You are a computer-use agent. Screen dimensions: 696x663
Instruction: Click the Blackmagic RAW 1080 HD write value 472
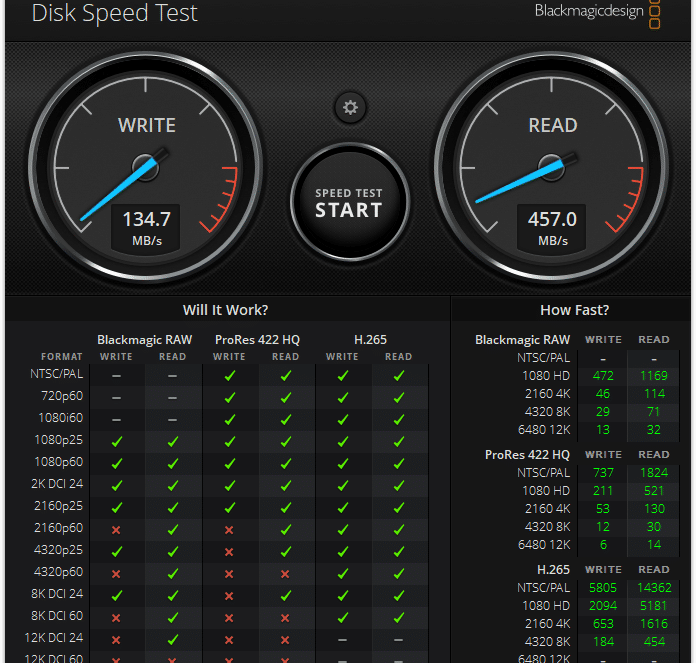[x=603, y=375]
